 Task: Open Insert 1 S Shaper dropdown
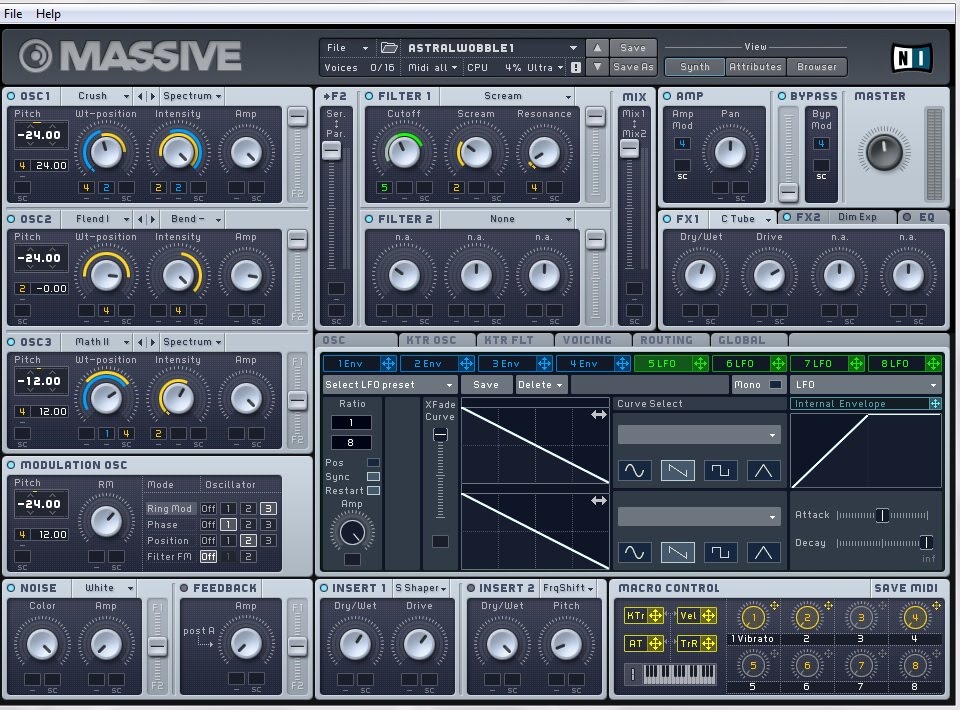421,588
